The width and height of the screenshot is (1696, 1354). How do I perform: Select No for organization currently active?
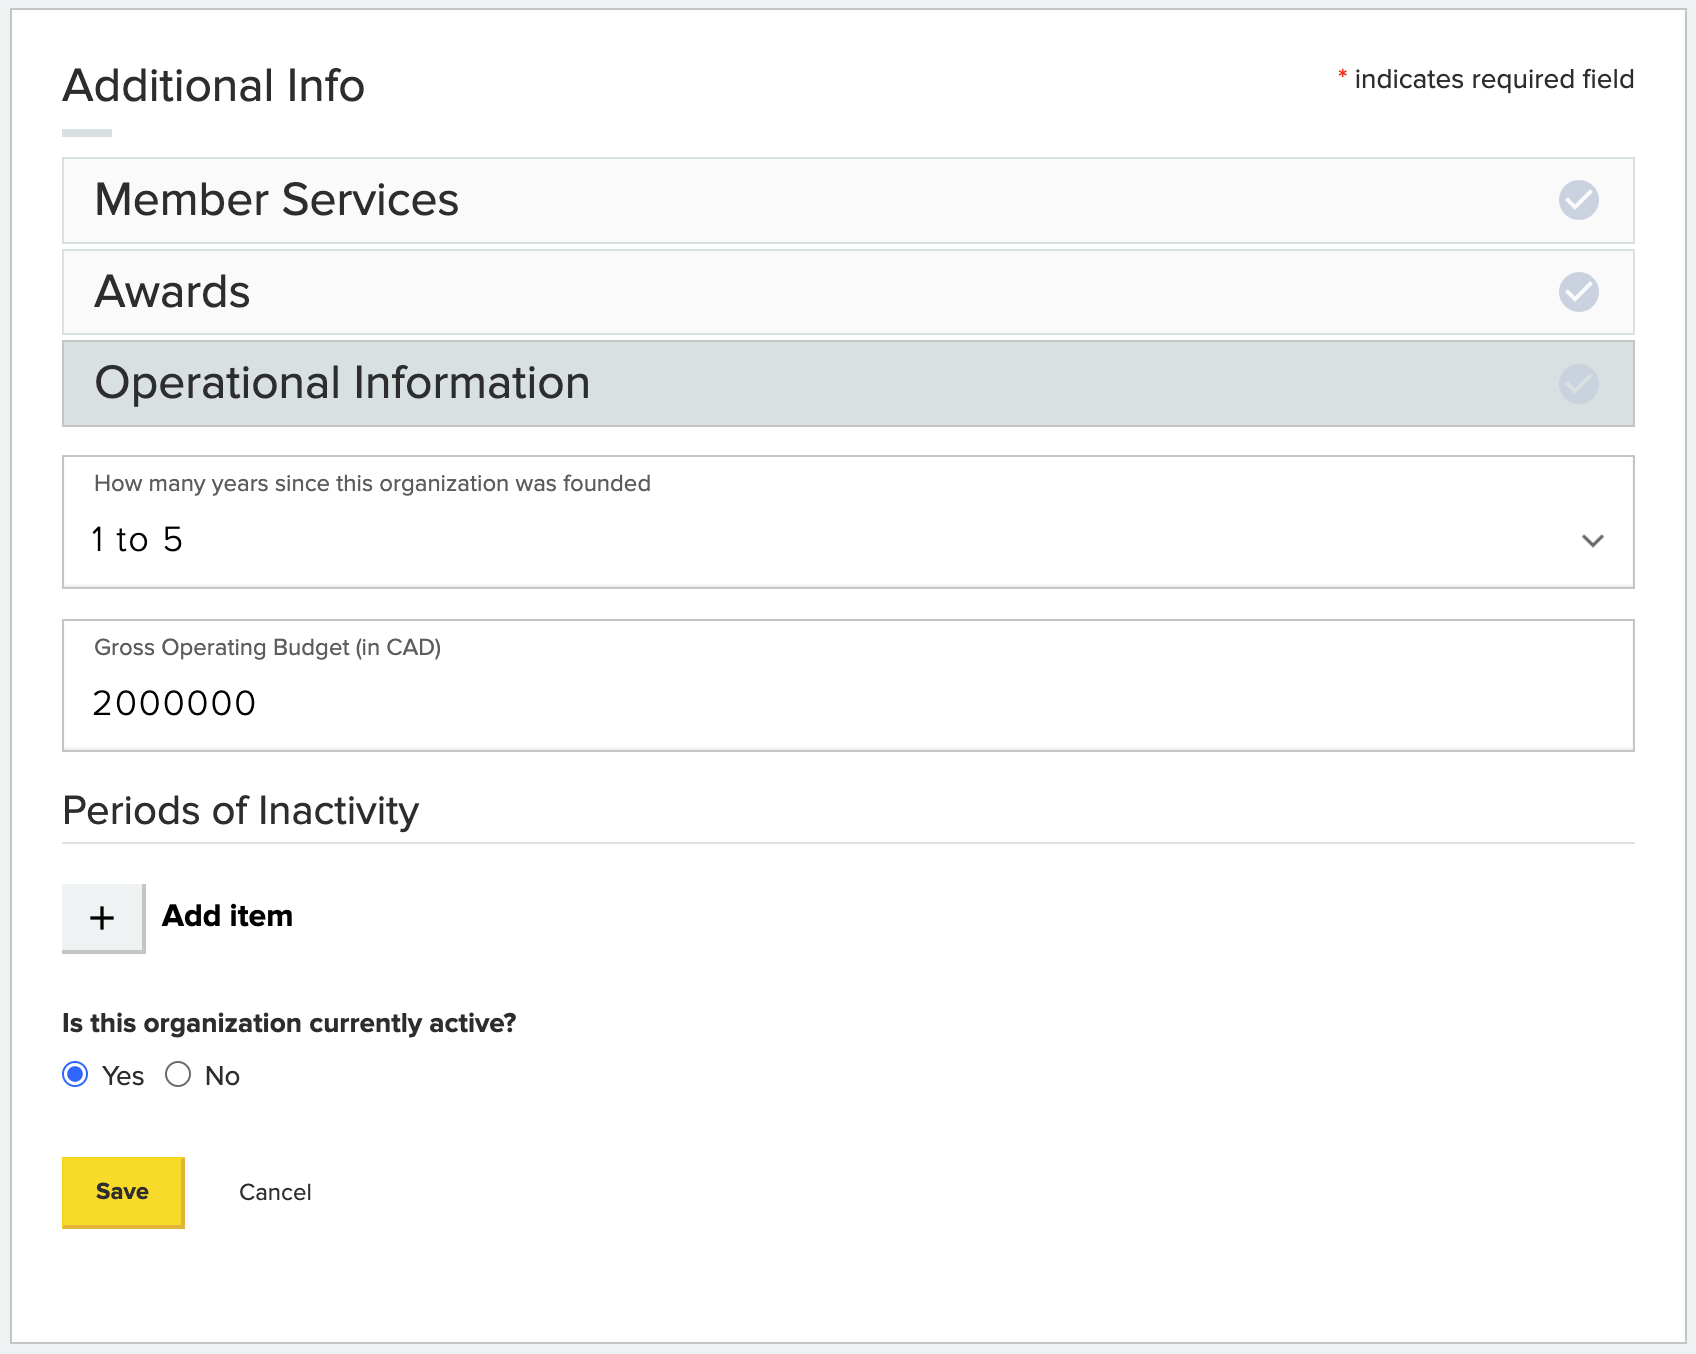point(178,1074)
